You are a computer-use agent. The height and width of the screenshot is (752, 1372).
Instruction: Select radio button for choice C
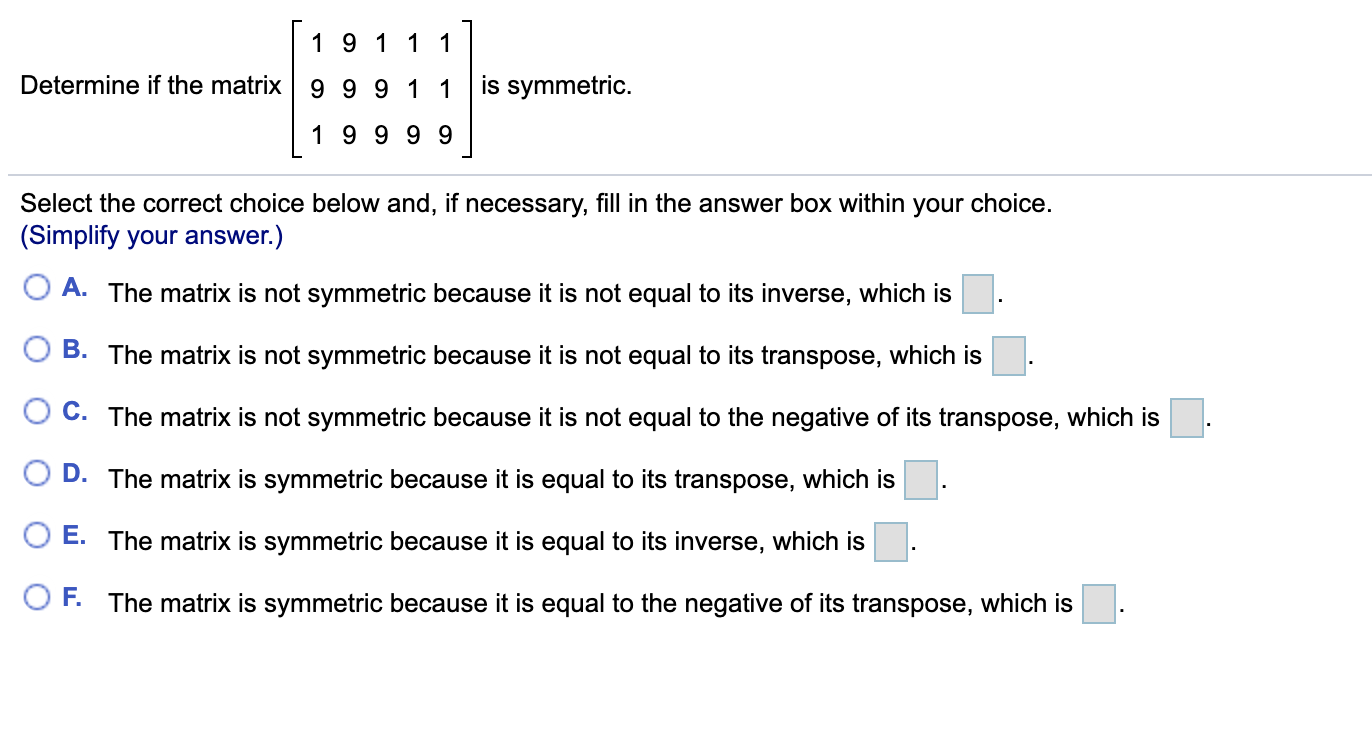pyautogui.click(x=37, y=410)
